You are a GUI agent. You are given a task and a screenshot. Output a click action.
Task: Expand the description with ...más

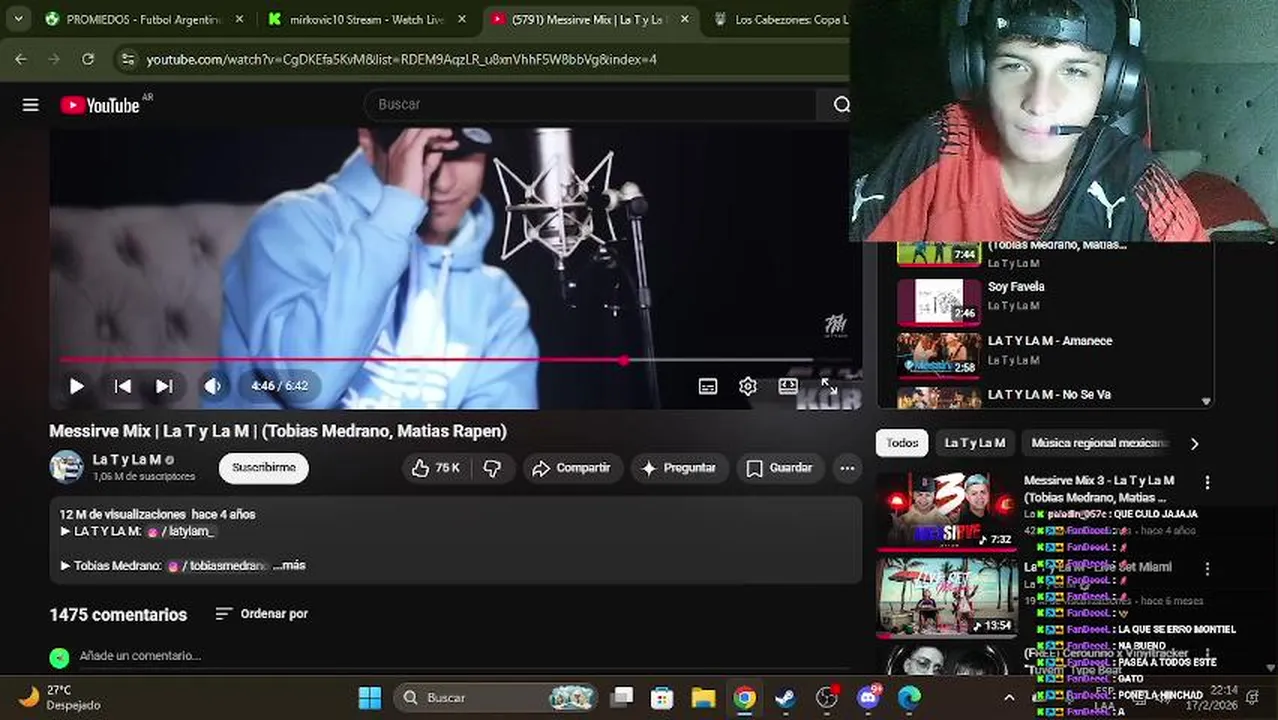click(x=289, y=565)
